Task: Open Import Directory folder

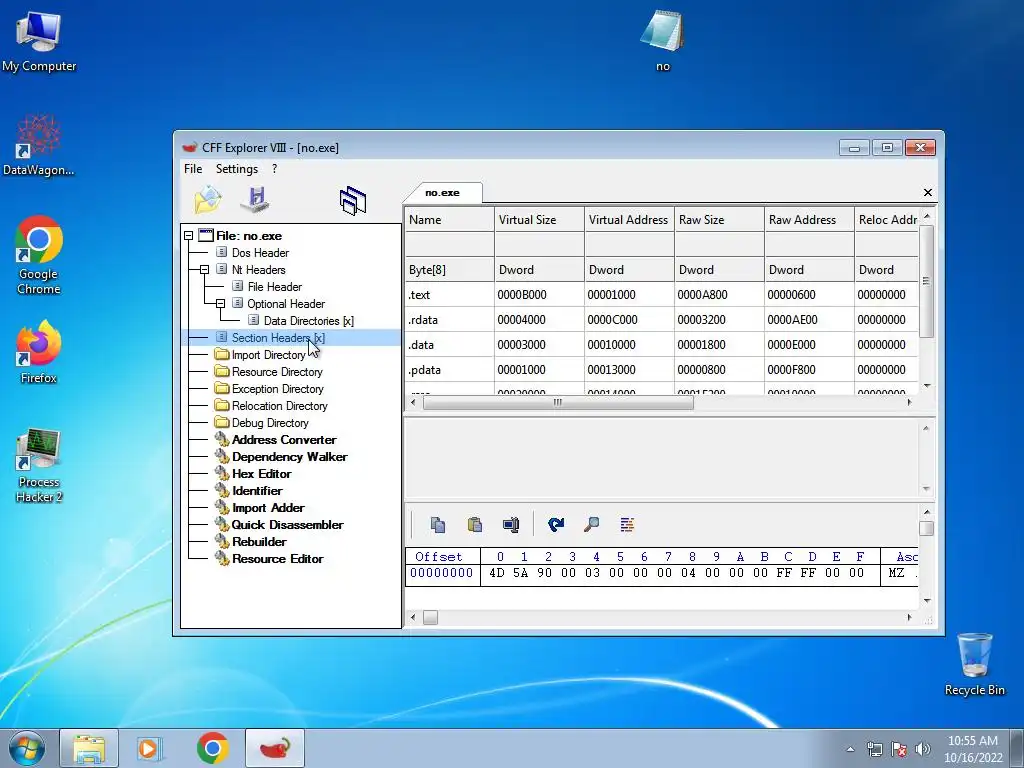Action: click(268, 355)
